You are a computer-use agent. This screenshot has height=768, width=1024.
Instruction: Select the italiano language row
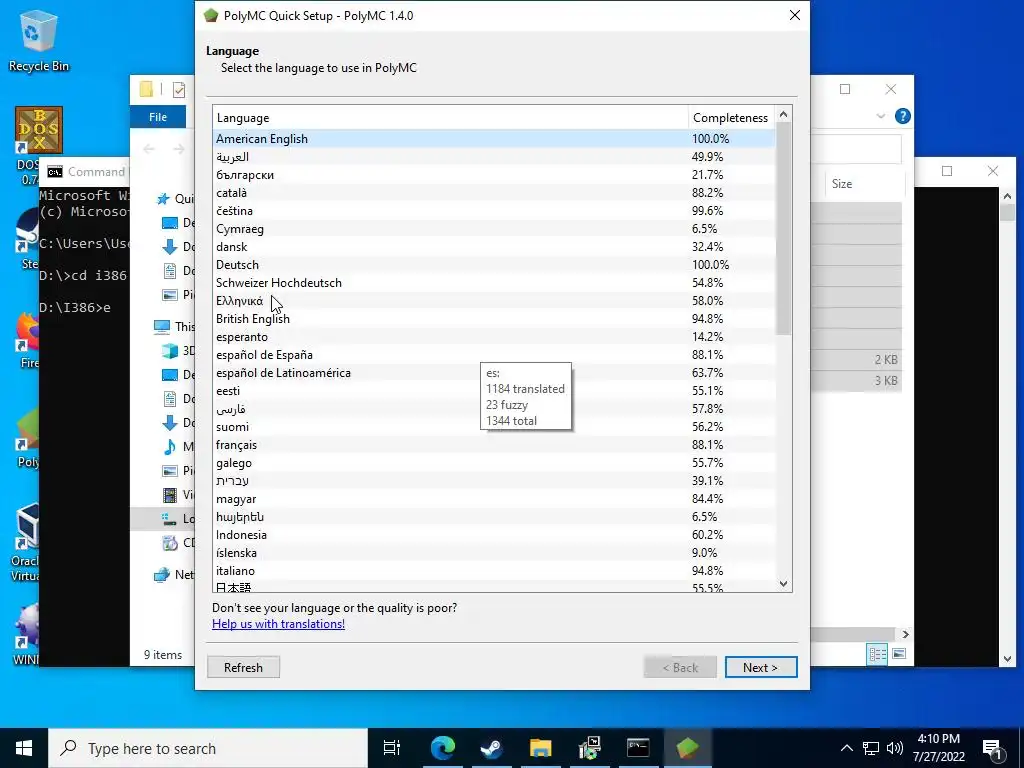pos(494,571)
